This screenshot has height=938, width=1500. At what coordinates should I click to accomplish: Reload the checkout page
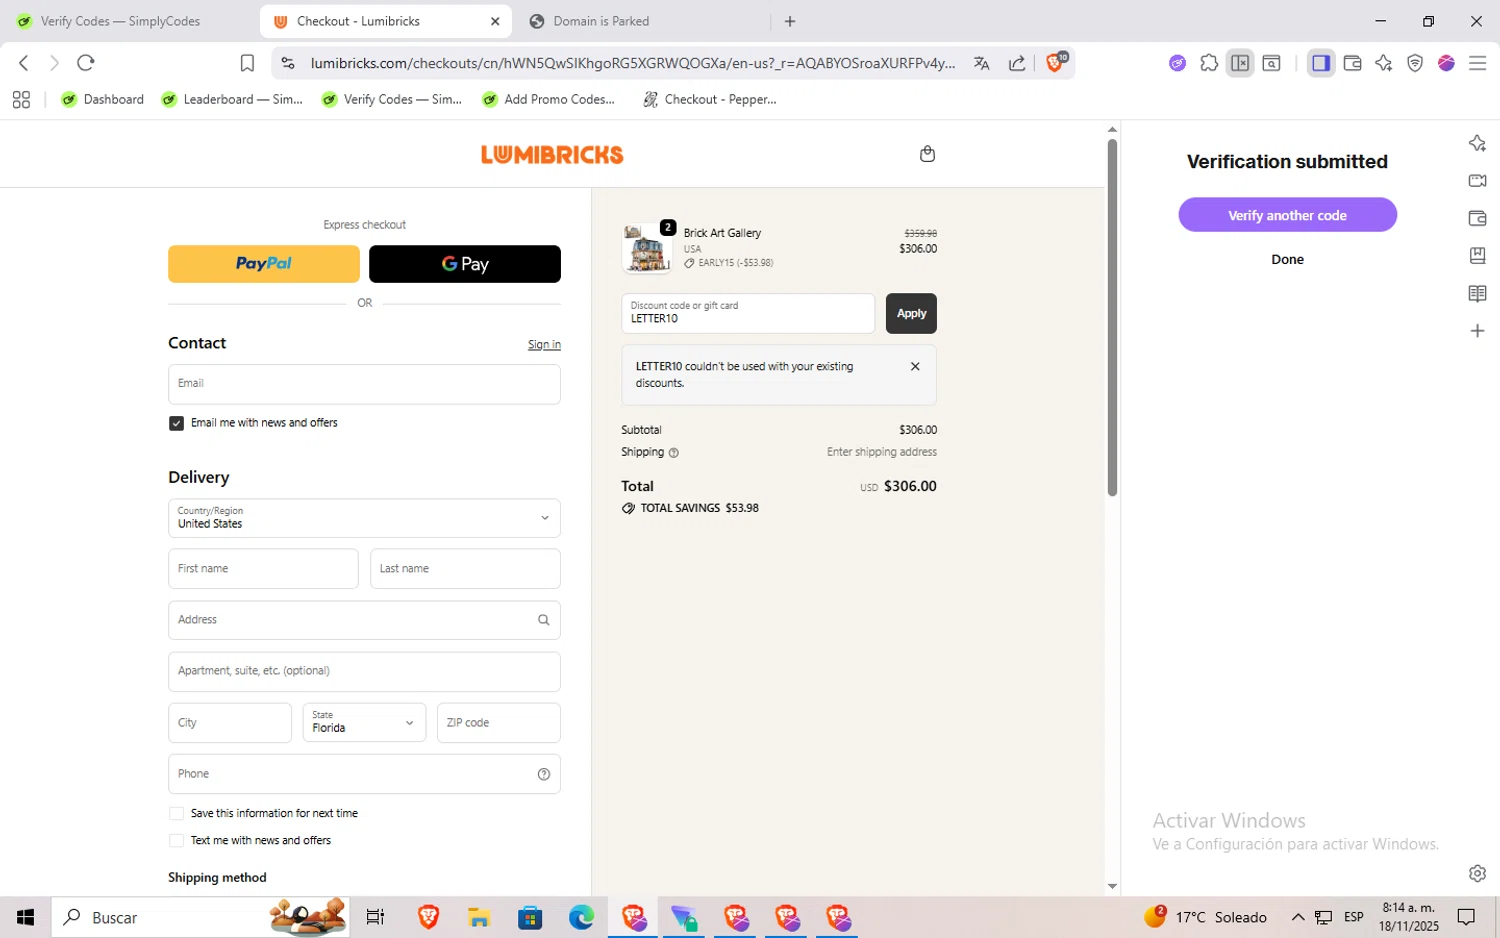(x=86, y=63)
